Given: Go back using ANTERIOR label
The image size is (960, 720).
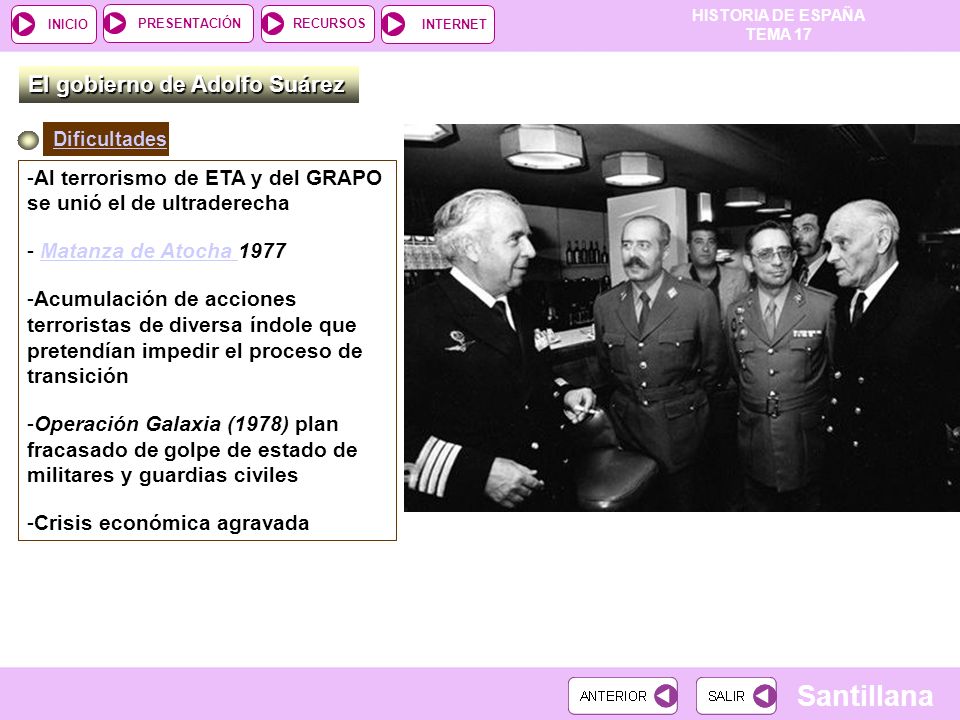Looking at the screenshot, I should (x=613, y=696).
